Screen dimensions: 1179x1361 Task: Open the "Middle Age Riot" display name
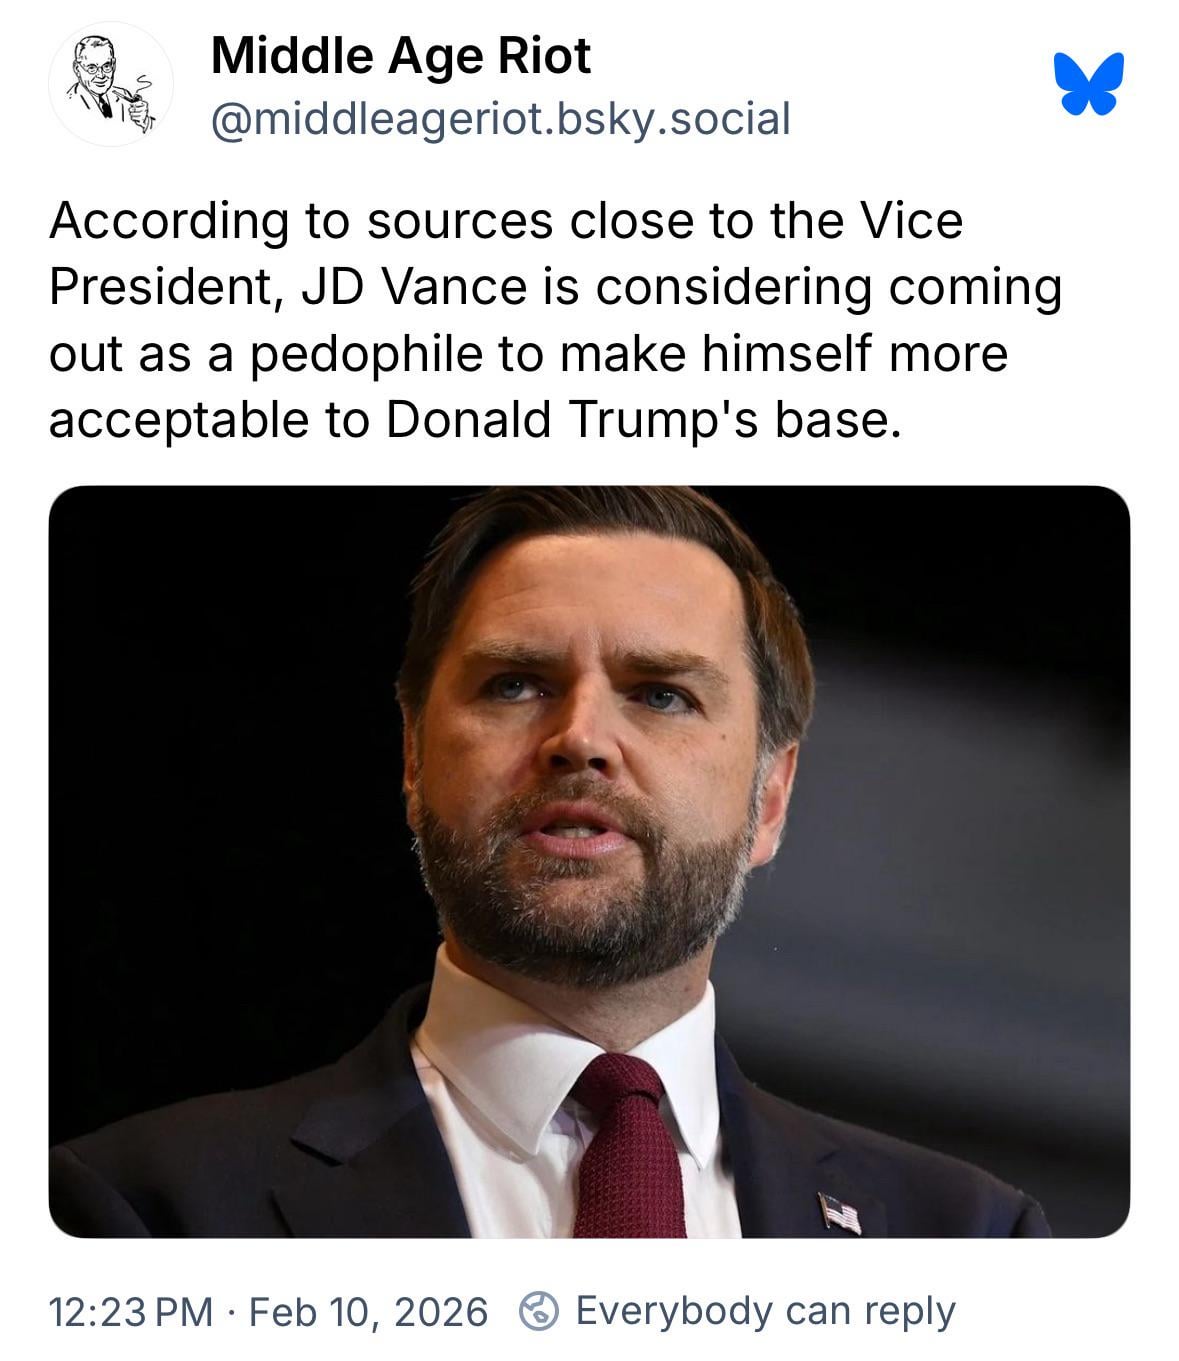[400, 55]
